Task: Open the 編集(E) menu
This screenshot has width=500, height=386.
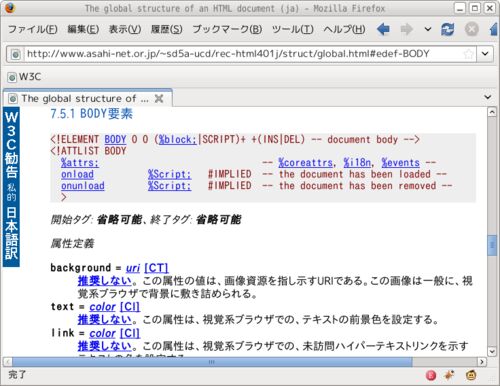Action: pos(83,29)
